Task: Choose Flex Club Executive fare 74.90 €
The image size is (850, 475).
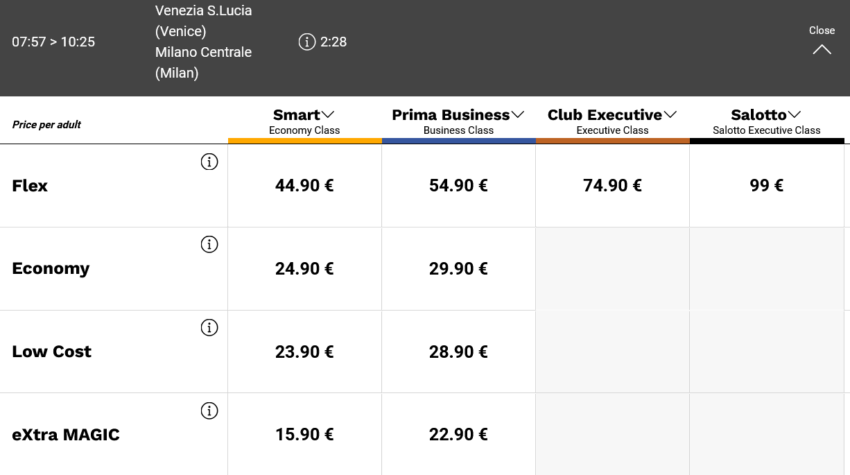Action: 612,186
